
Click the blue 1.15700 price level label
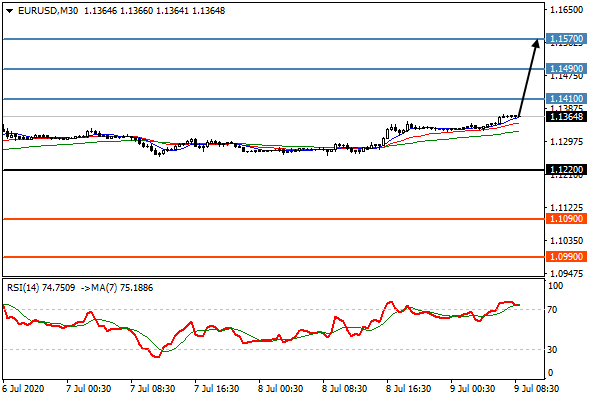(x=566, y=39)
